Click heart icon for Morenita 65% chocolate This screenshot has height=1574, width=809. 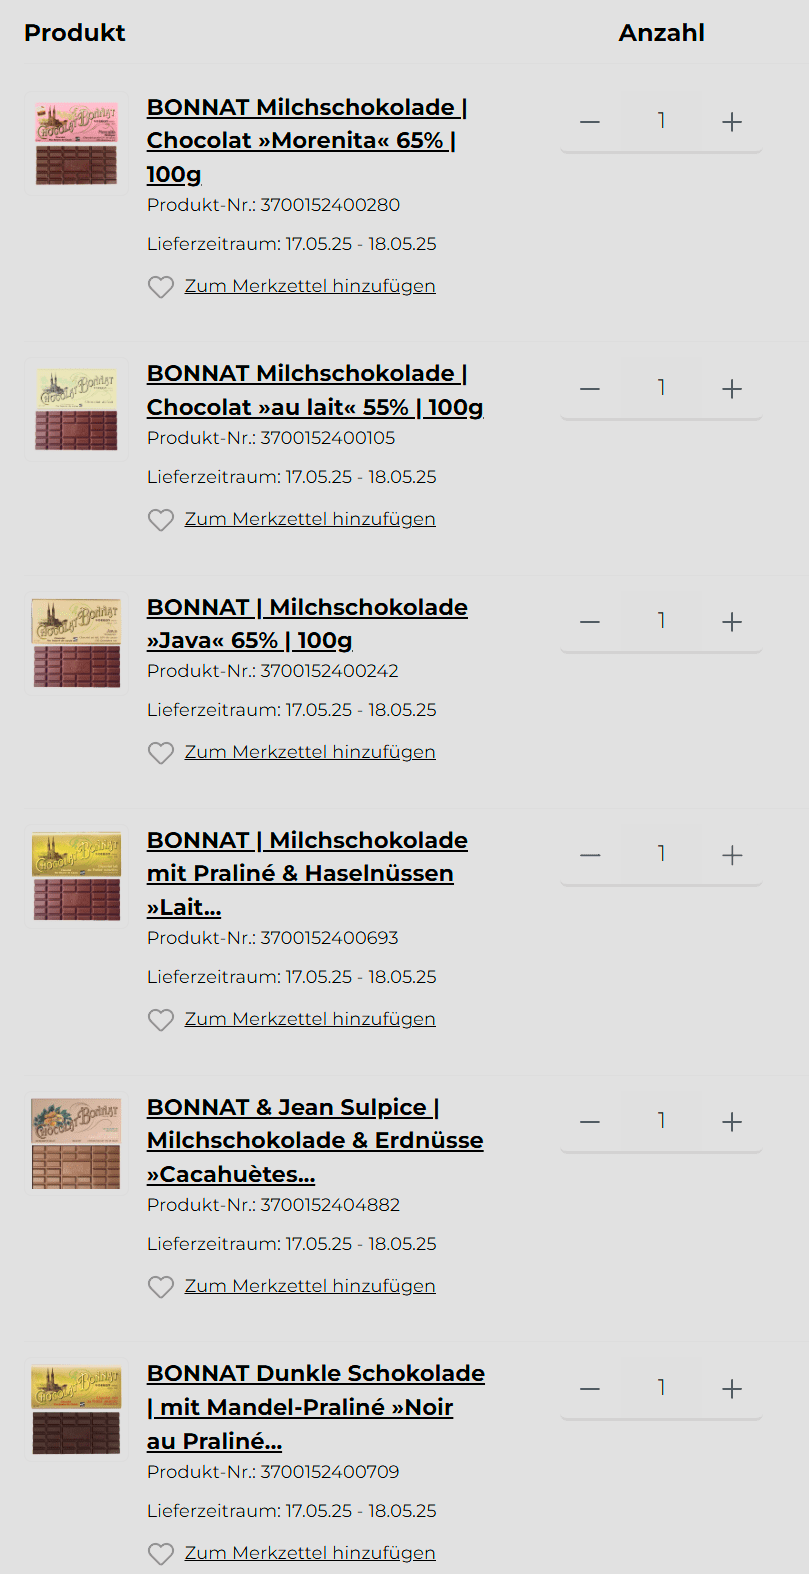tap(161, 287)
